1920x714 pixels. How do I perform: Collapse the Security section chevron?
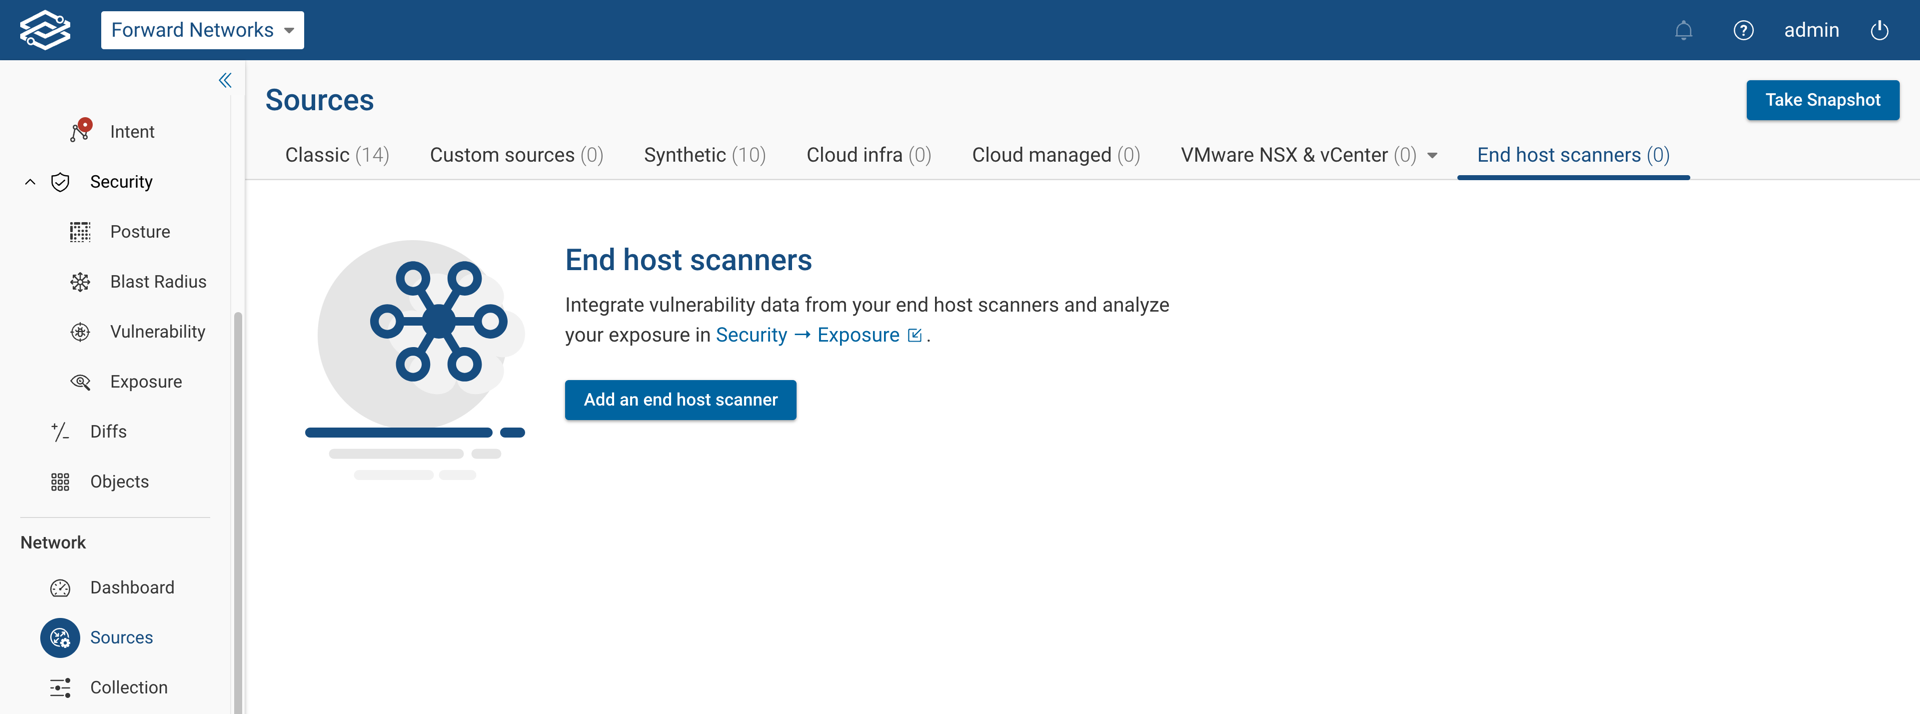[30, 182]
